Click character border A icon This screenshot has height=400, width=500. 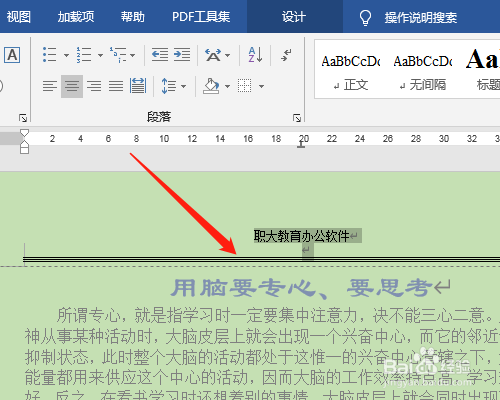point(12,55)
